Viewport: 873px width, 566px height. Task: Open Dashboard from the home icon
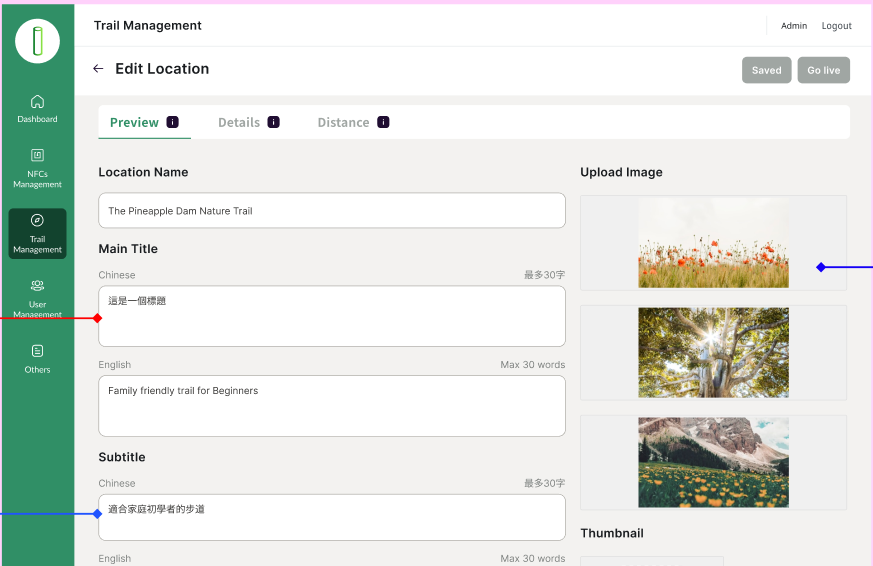point(37,101)
